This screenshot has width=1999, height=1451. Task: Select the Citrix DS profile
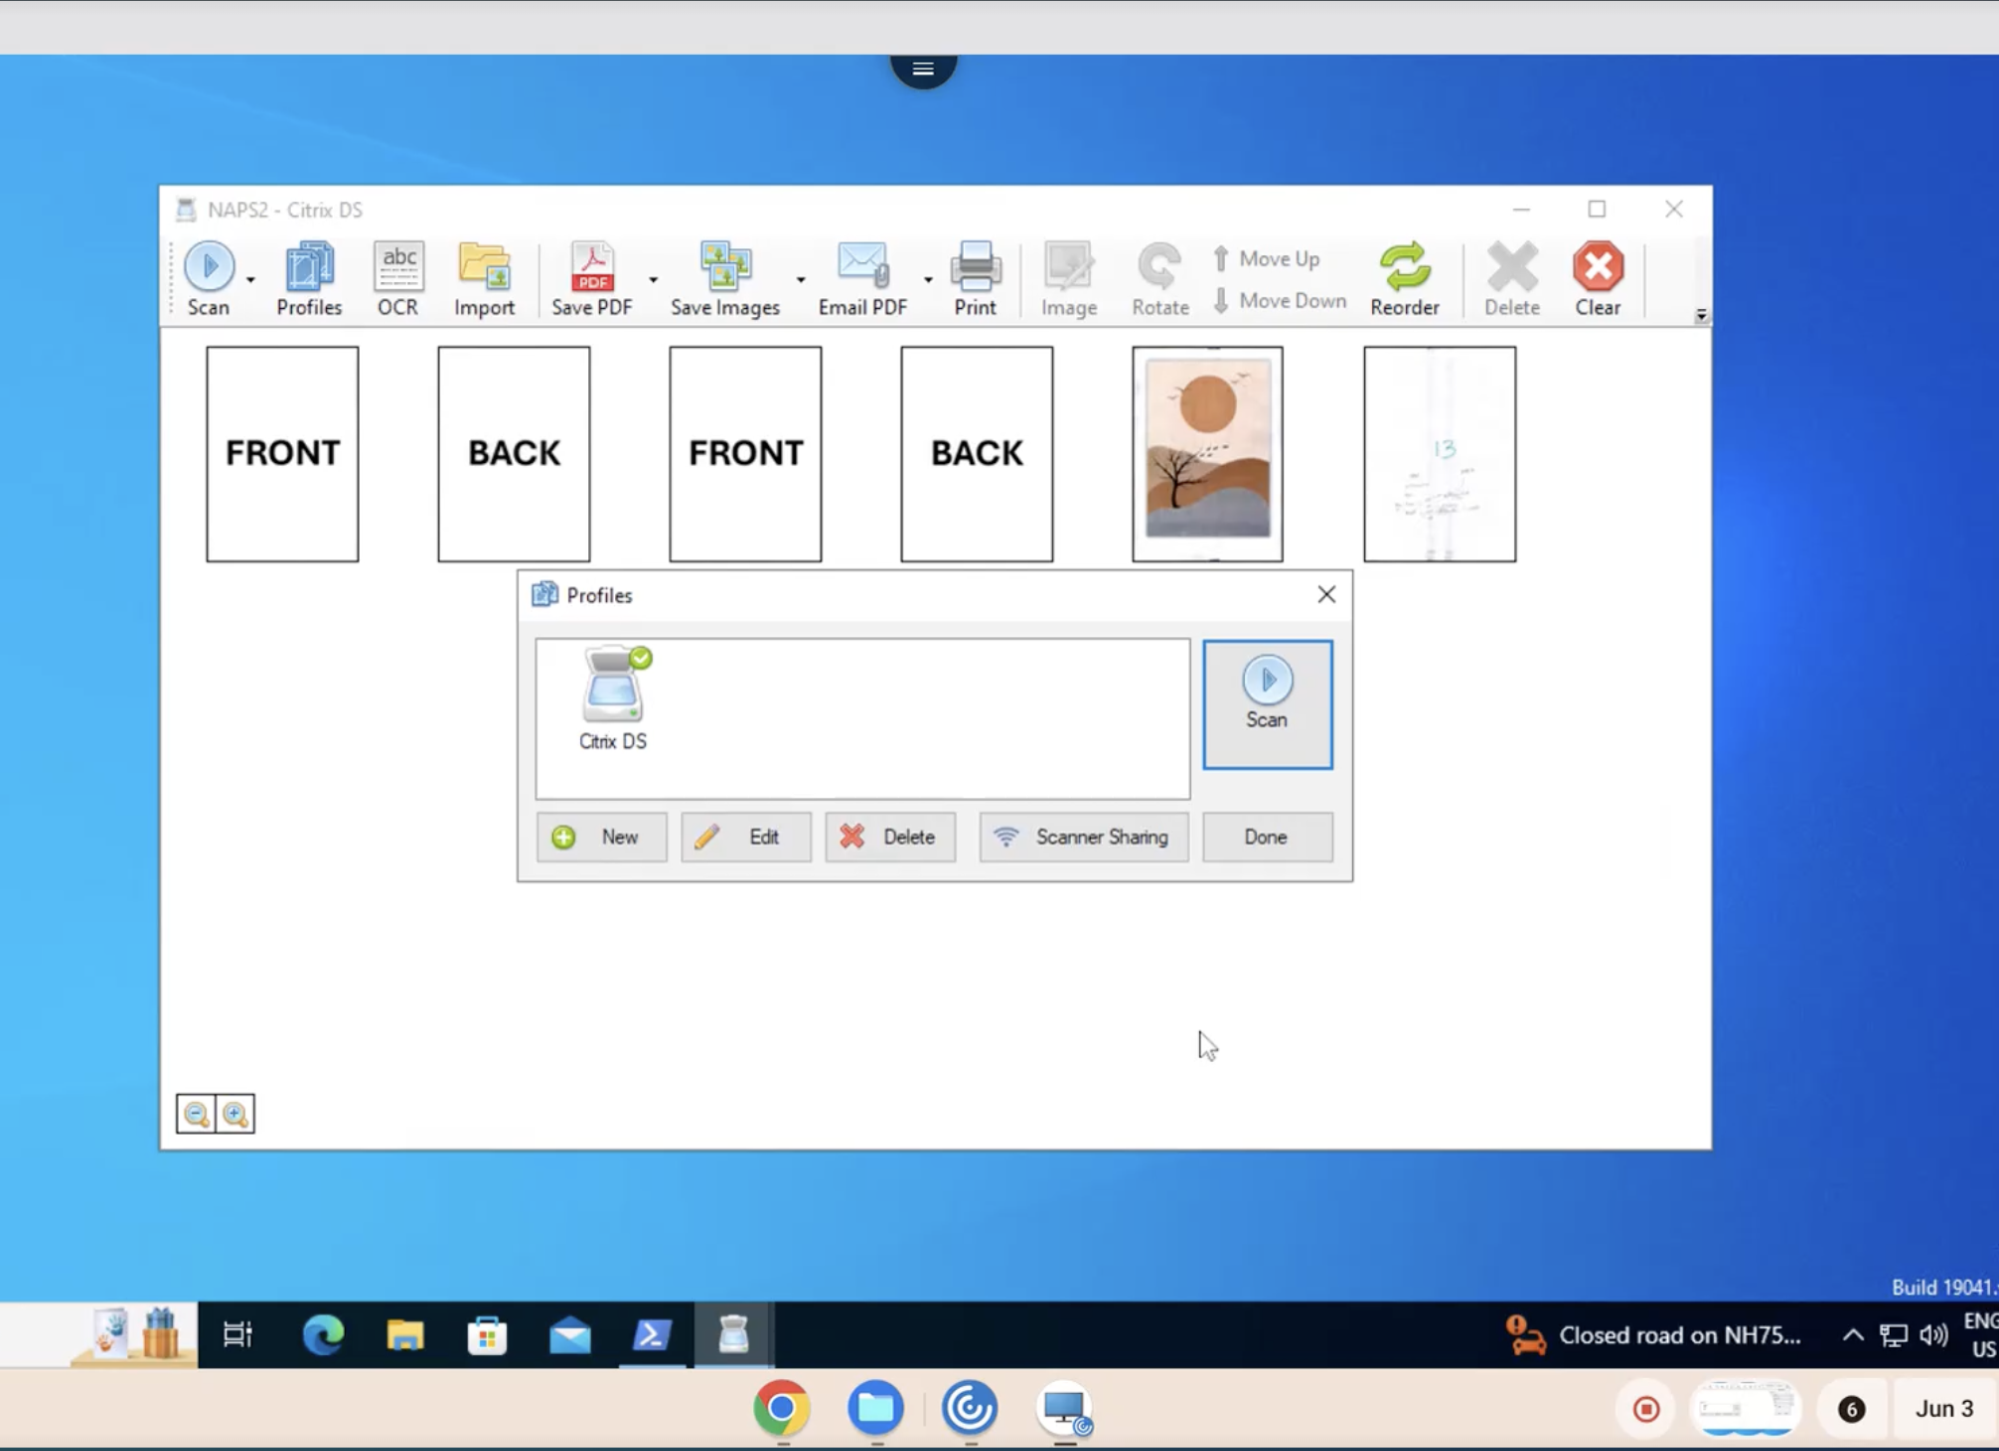[613, 699]
